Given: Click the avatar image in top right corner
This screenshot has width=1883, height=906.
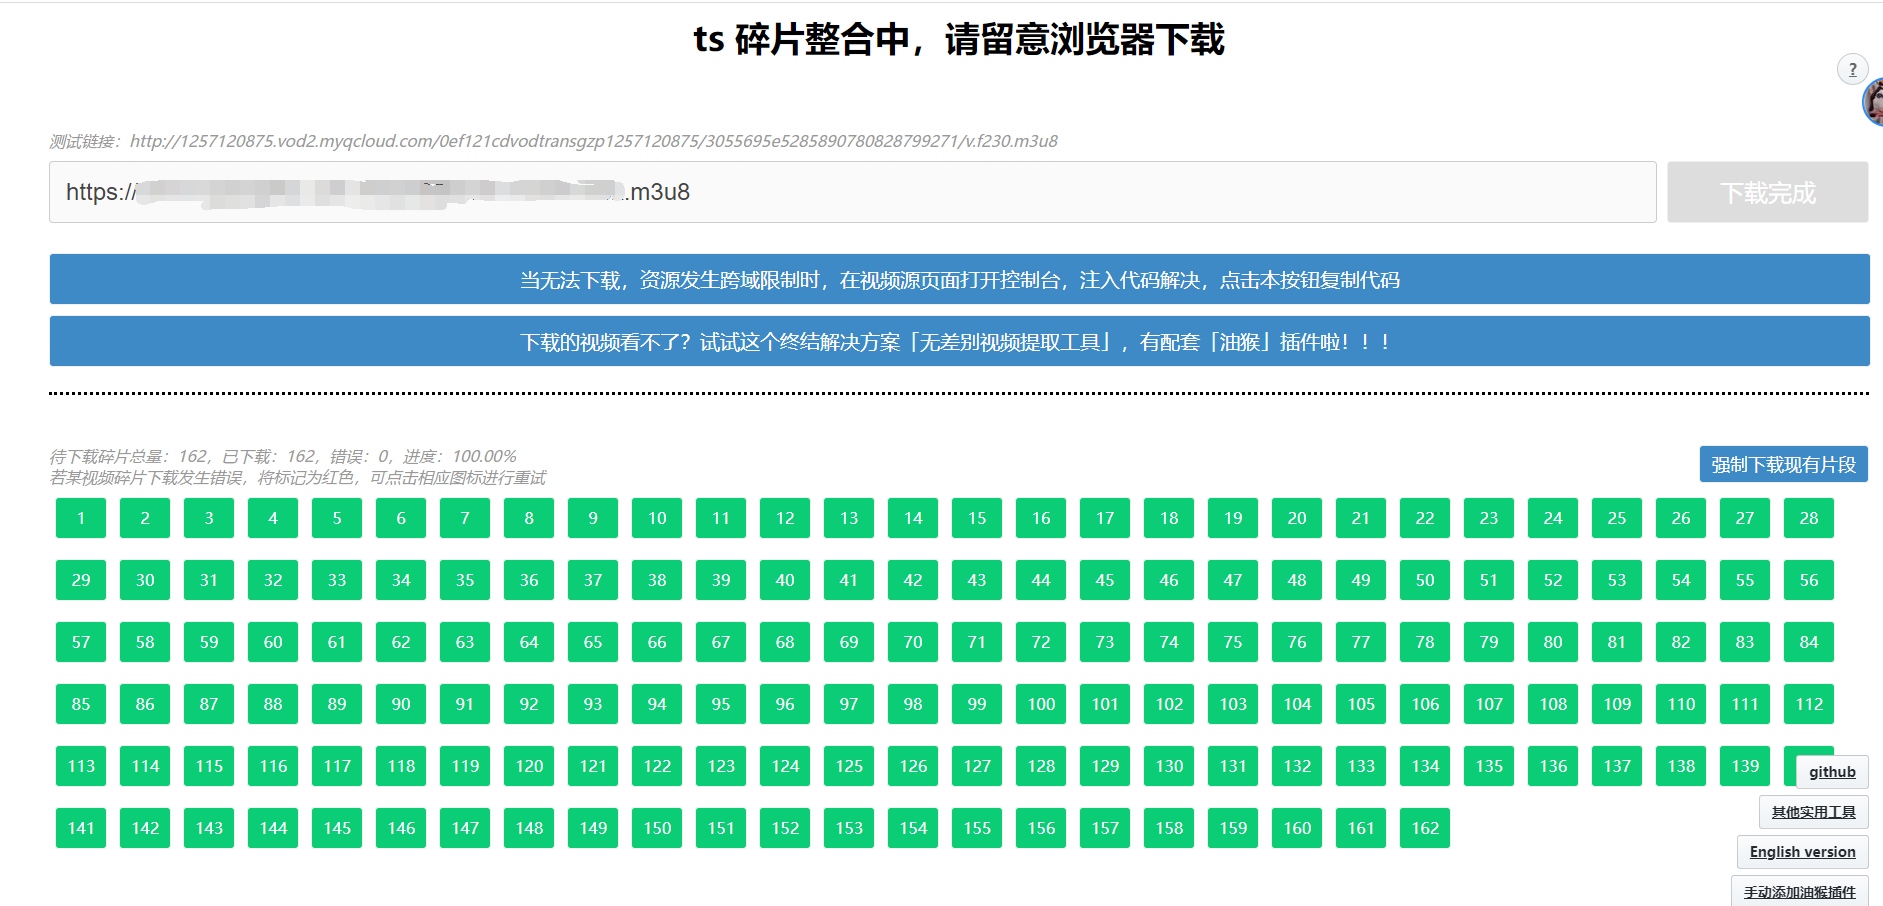Looking at the screenshot, I should pyautogui.click(x=1875, y=103).
